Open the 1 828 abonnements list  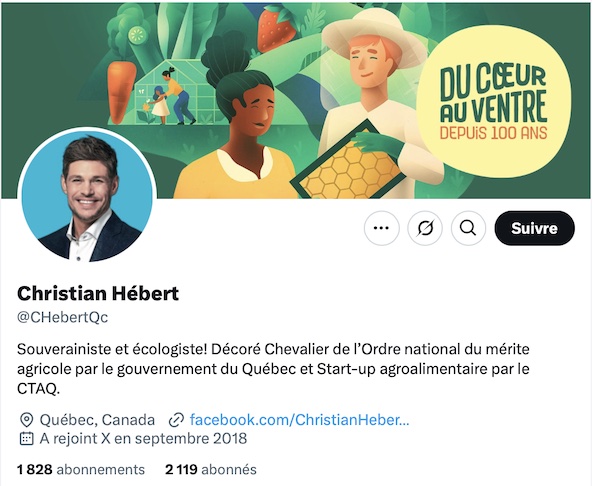pos(81,469)
